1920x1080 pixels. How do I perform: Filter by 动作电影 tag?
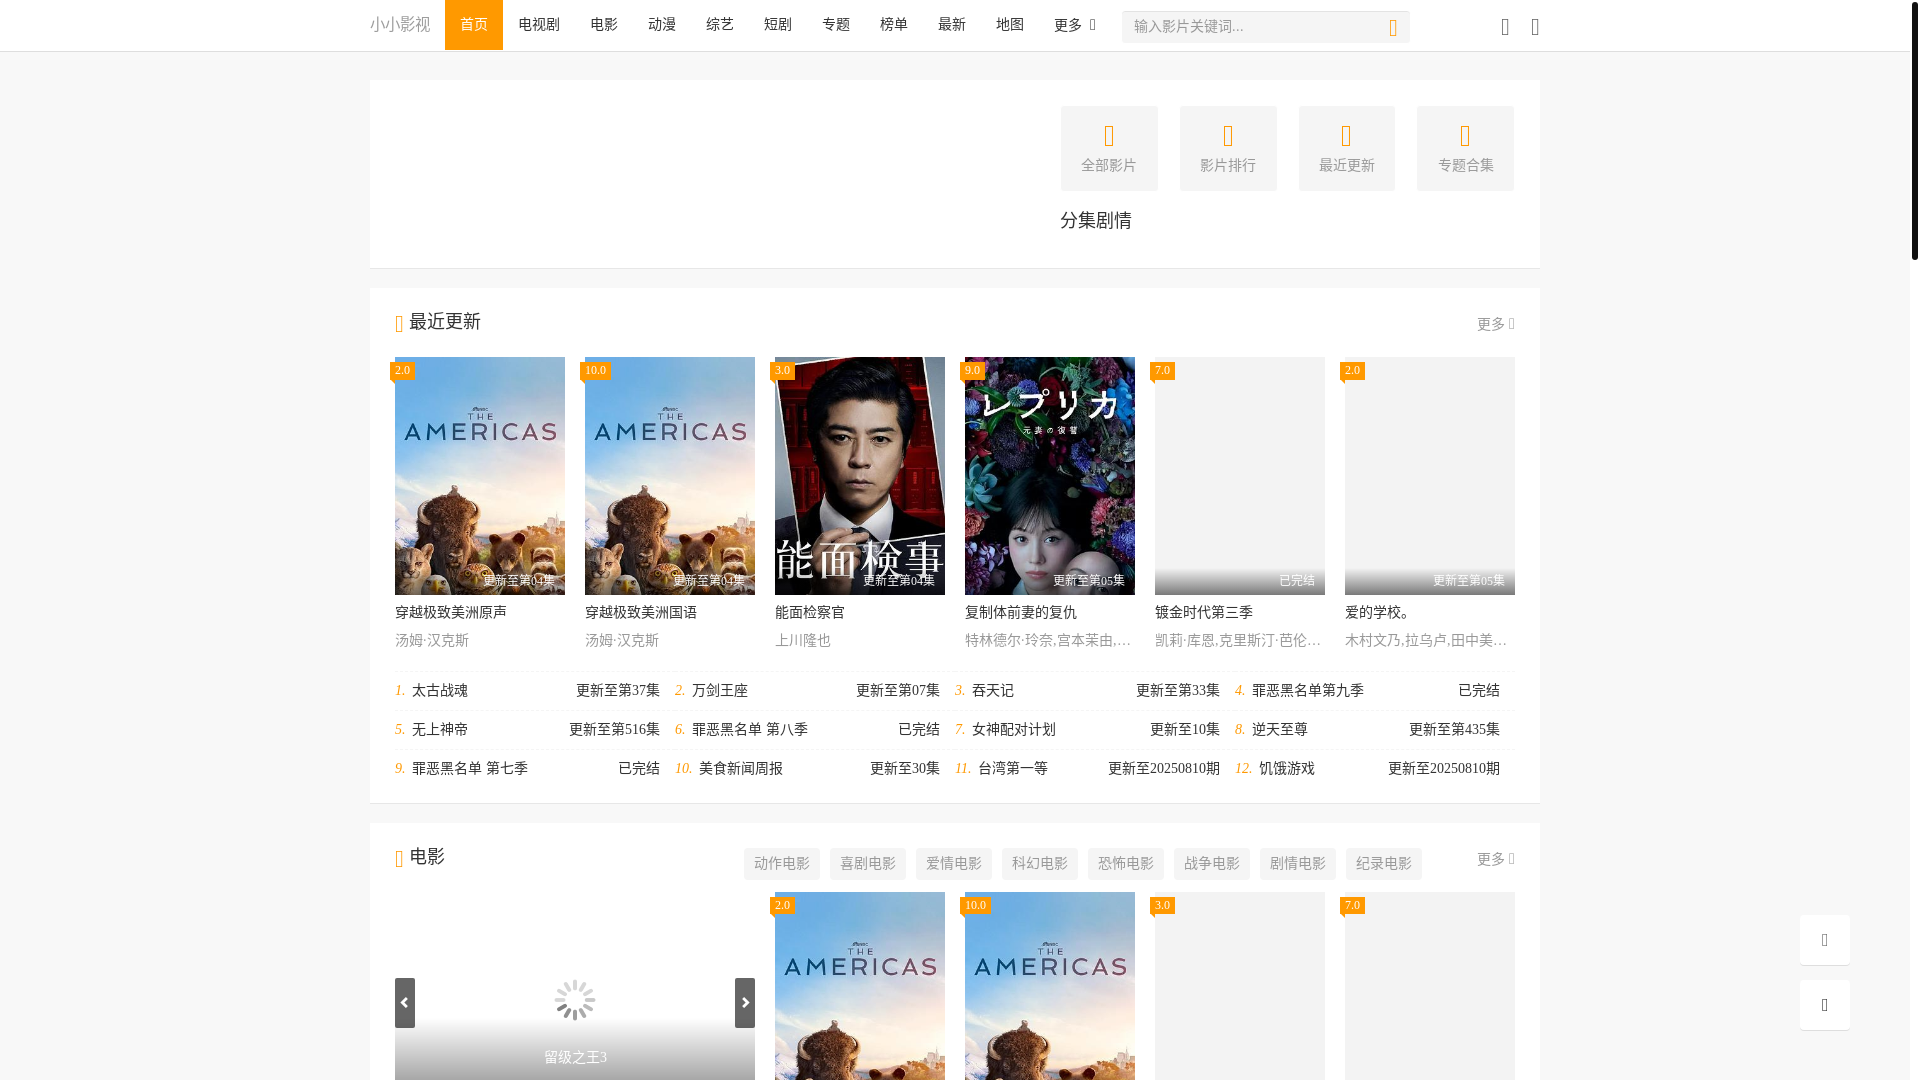tap(782, 864)
